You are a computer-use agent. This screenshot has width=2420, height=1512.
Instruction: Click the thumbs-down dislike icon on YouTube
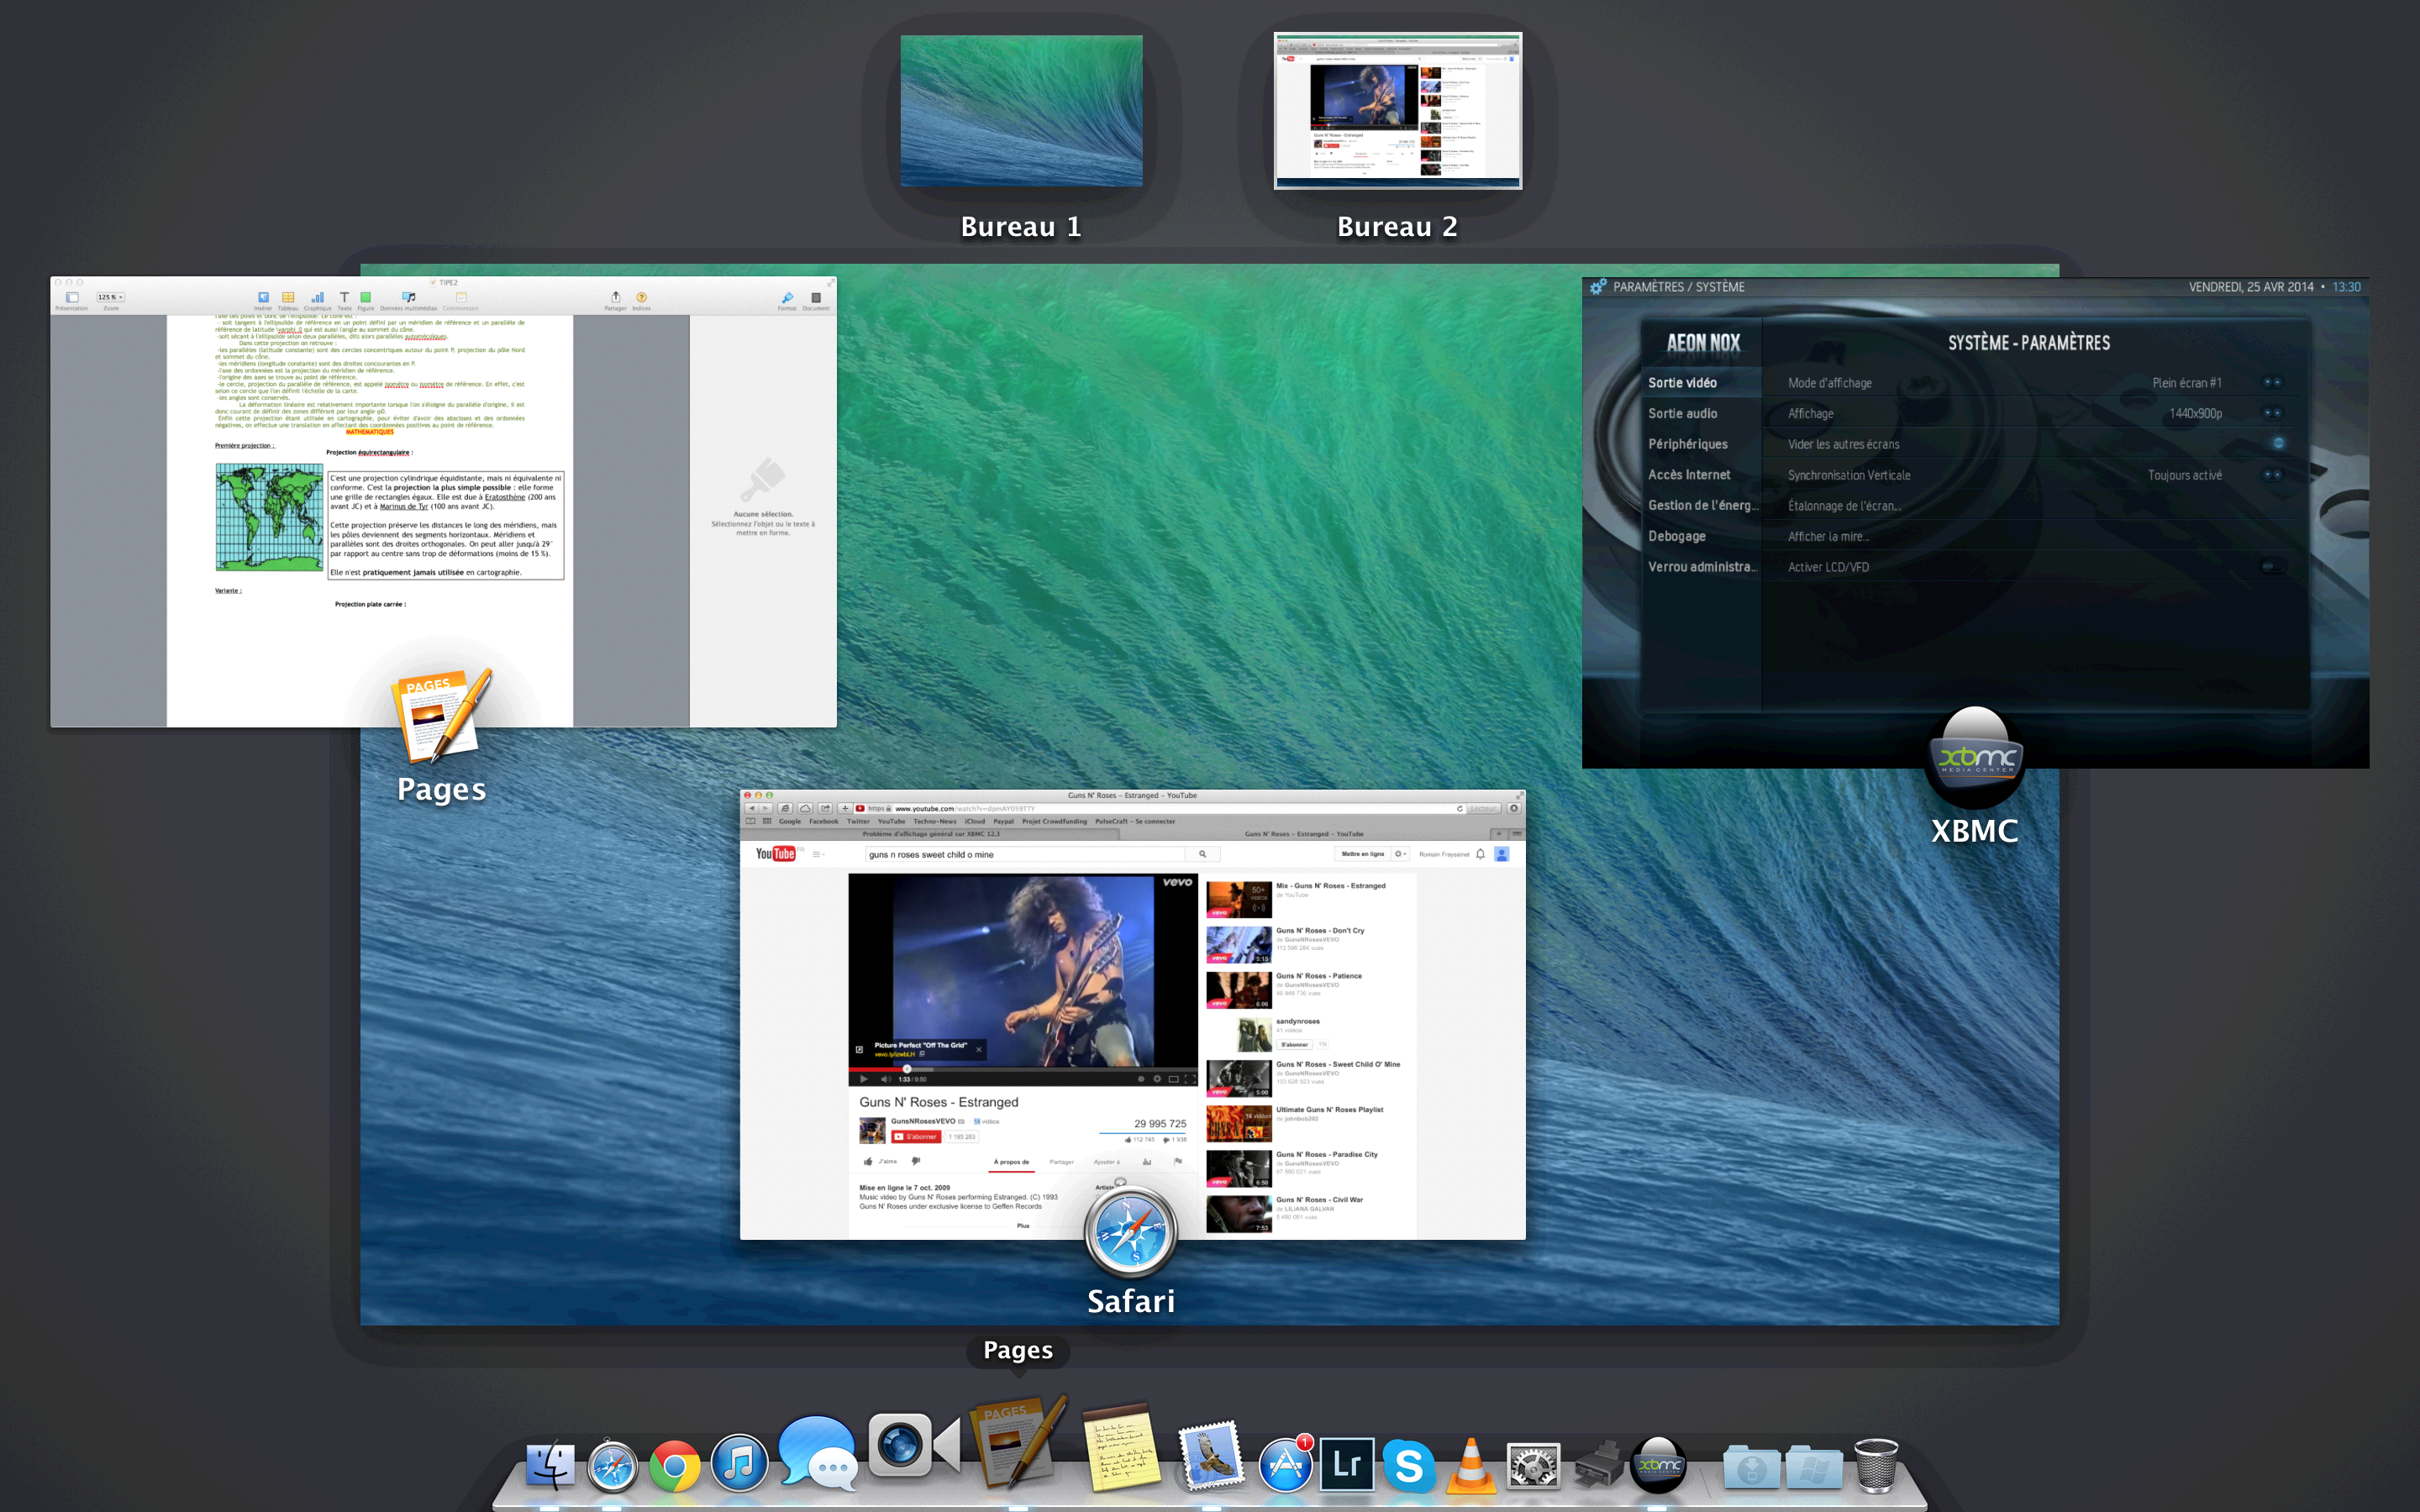click(x=916, y=1161)
